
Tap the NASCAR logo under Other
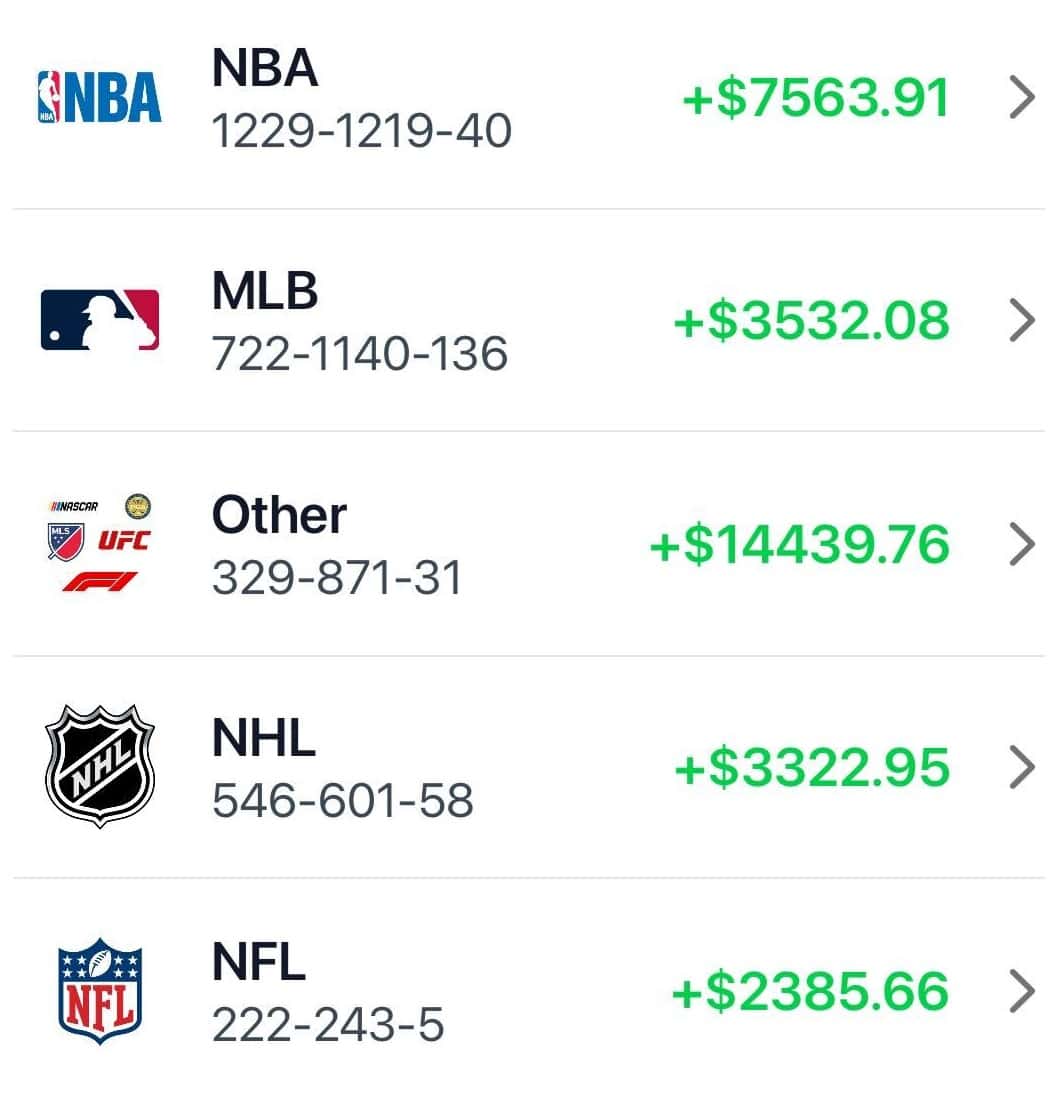[x=74, y=506]
